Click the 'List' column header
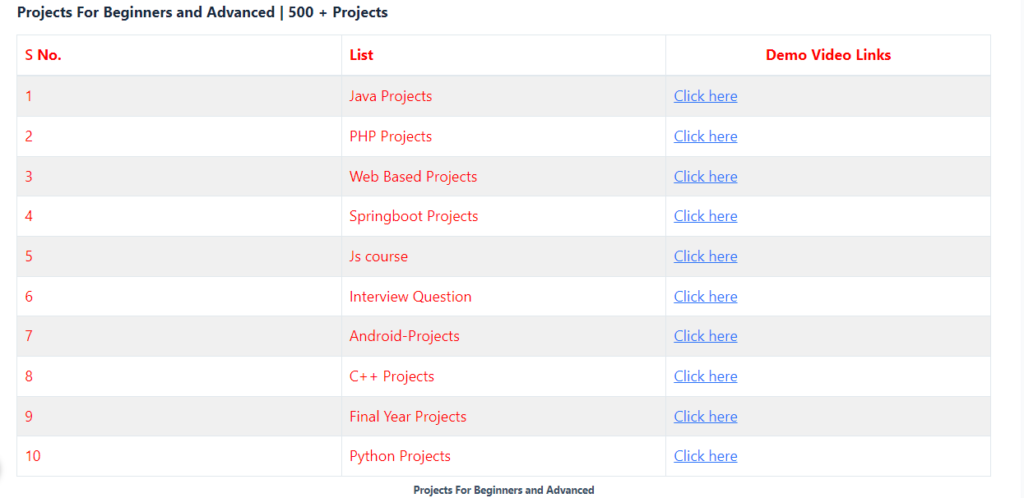Screen dimensions: 1024x498 tap(504, 55)
